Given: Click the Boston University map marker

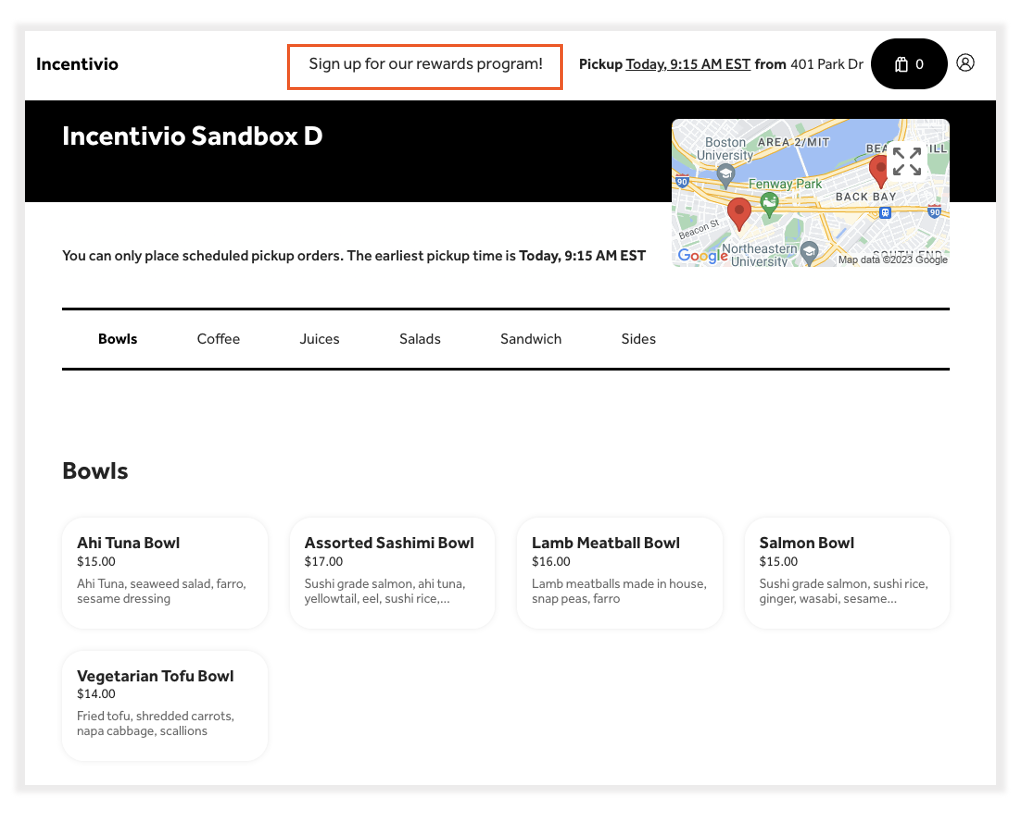Looking at the screenshot, I should pyautogui.click(x=727, y=175).
